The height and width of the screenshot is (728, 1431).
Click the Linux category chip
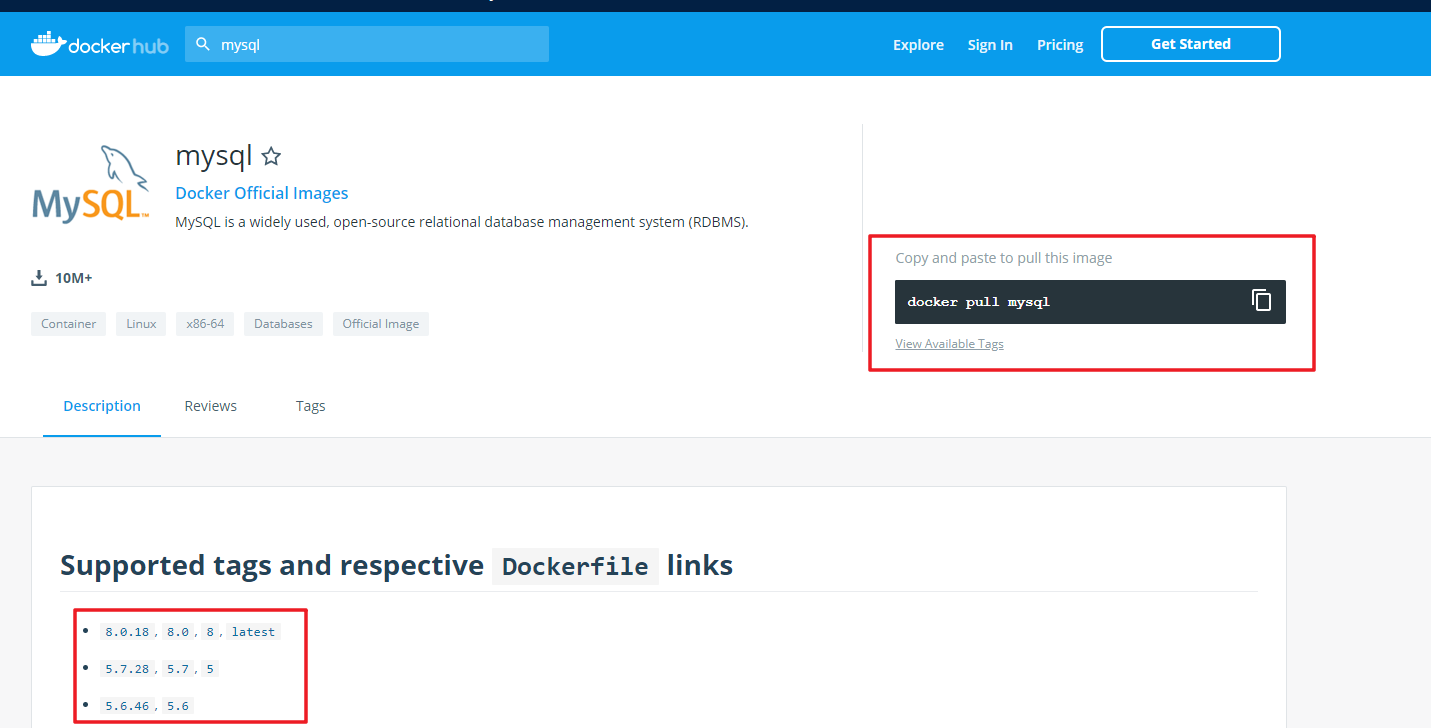tap(141, 324)
